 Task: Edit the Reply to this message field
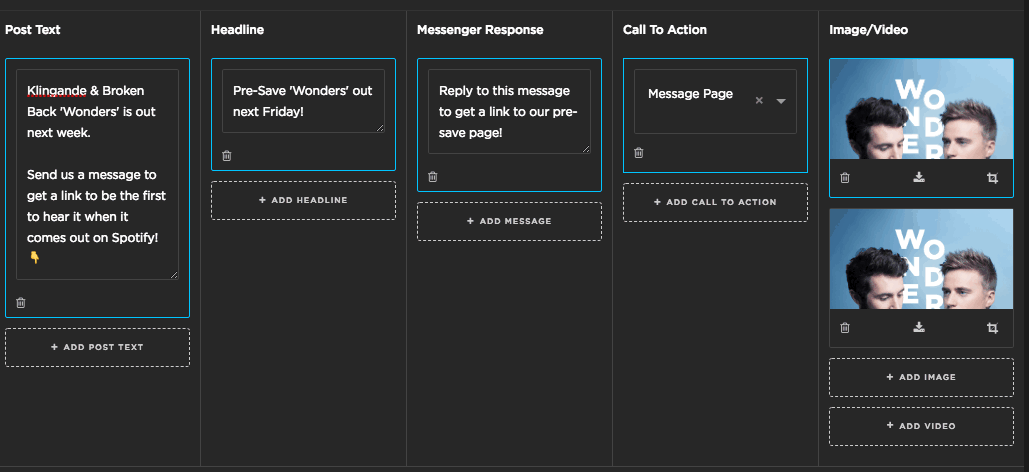(x=509, y=112)
